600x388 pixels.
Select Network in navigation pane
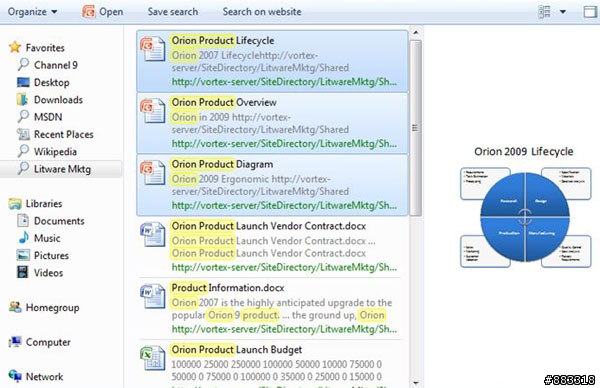(44, 377)
